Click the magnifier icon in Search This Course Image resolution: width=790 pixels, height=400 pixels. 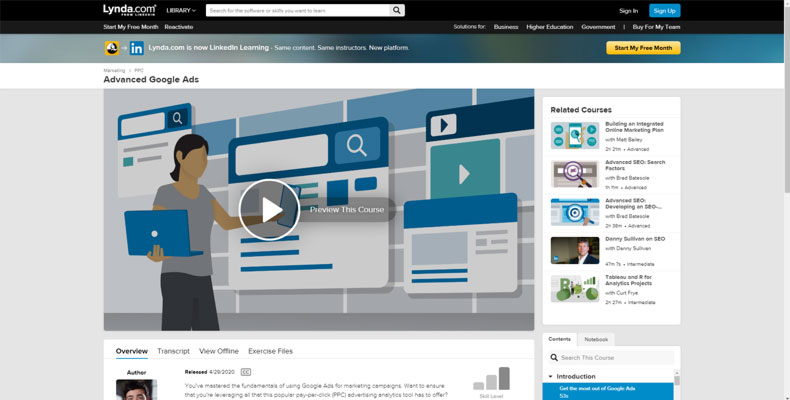click(x=554, y=358)
